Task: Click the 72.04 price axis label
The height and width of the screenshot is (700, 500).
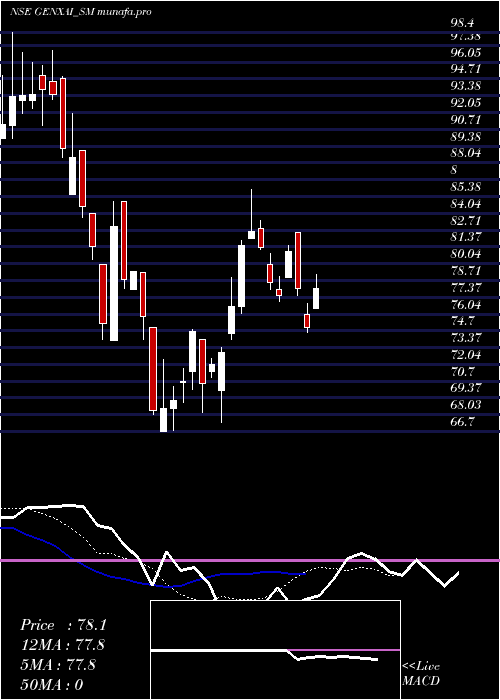Action: [x=466, y=355]
